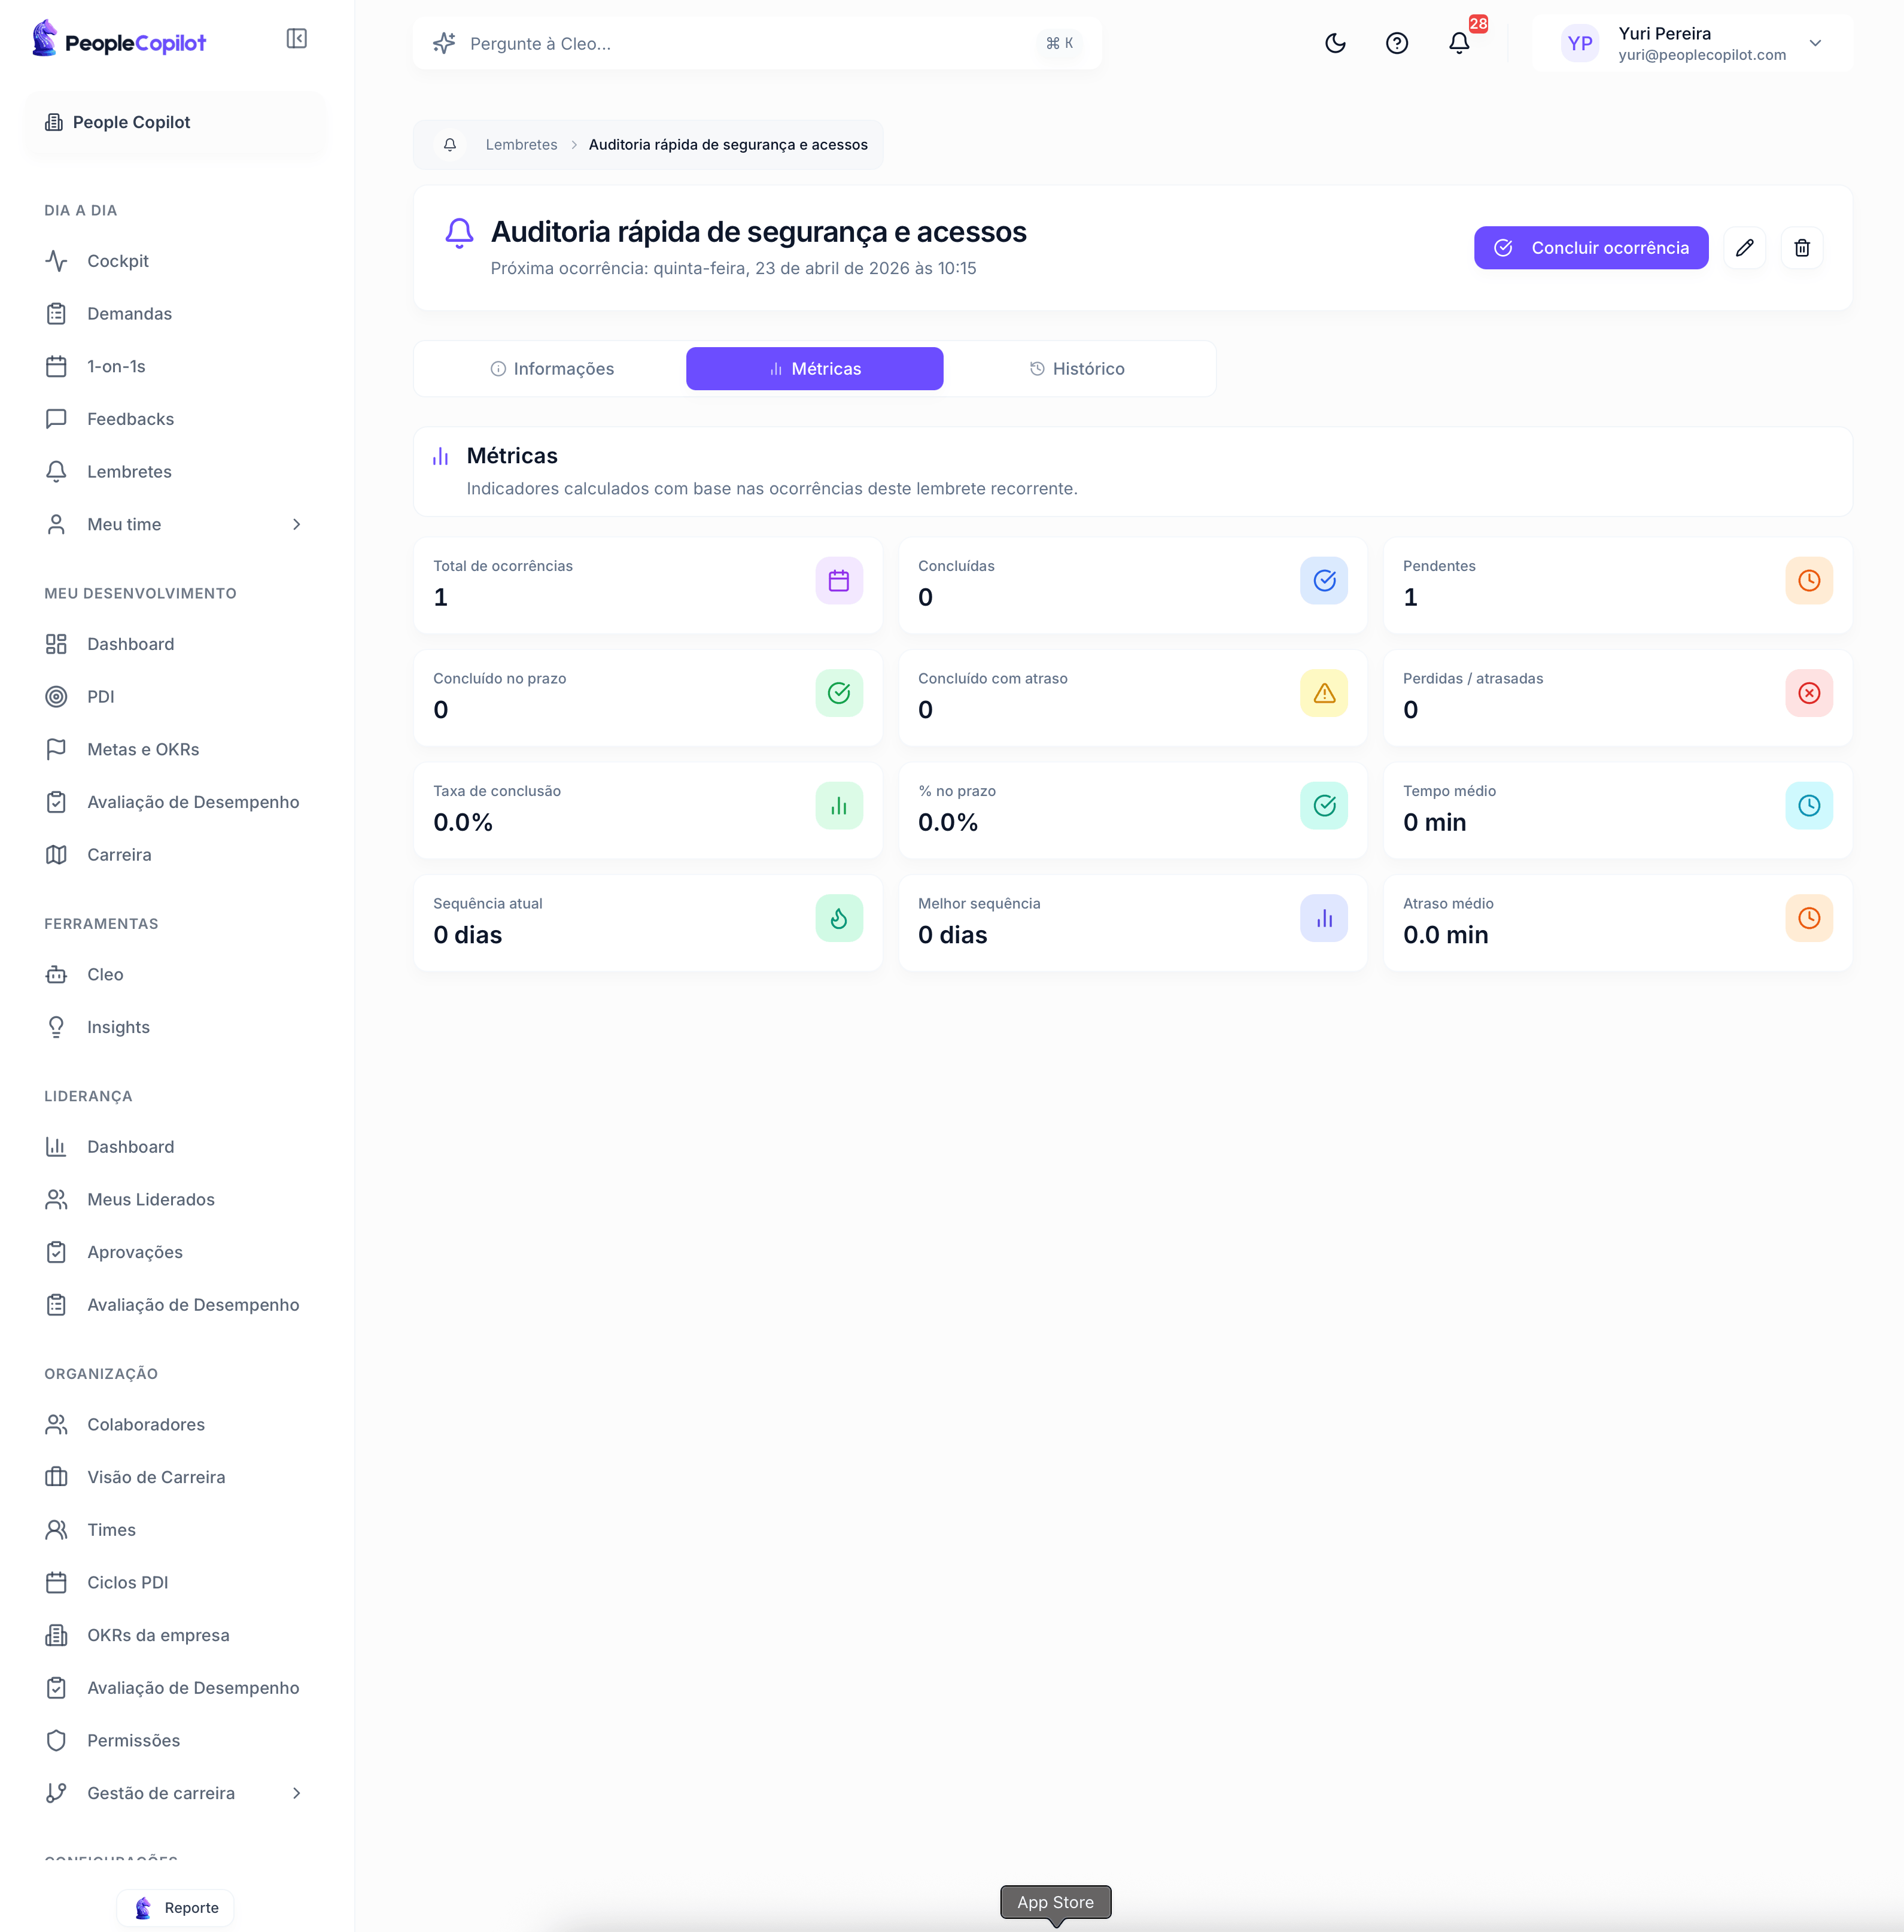Focus the Pergunte à Cleo search field
Viewport: 1904px width, 1932px height.
coord(757,43)
